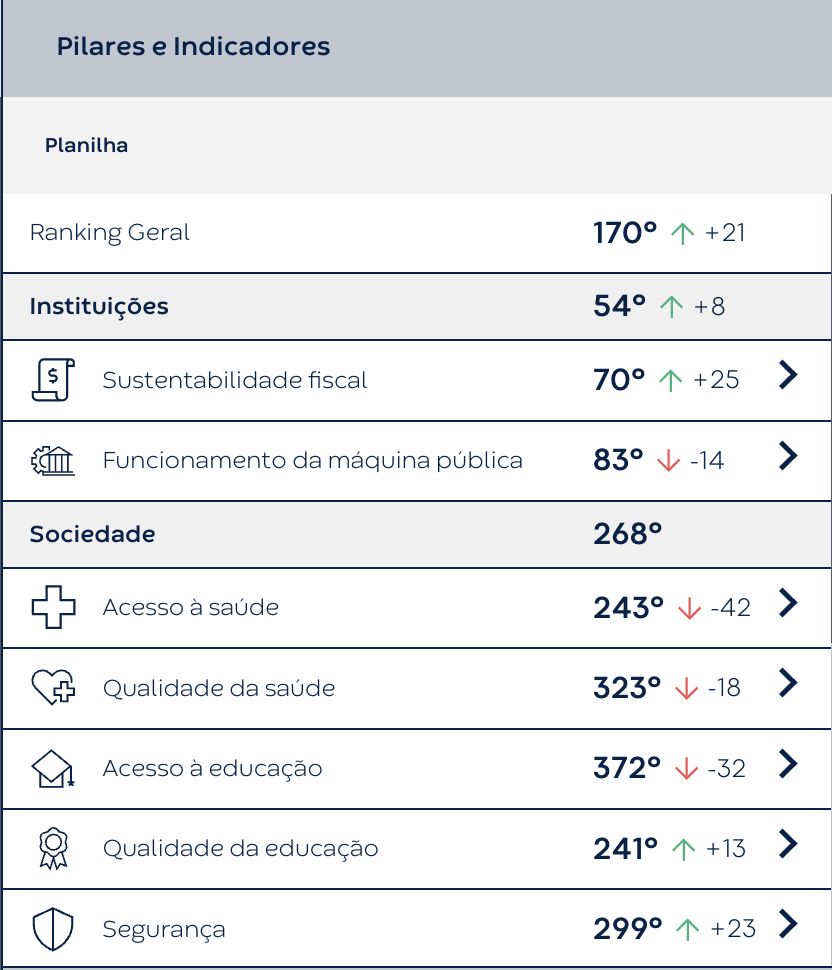Expand the Sustentabilidade fiscal row chevron
Screen dimensions: 832x970
(788, 376)
